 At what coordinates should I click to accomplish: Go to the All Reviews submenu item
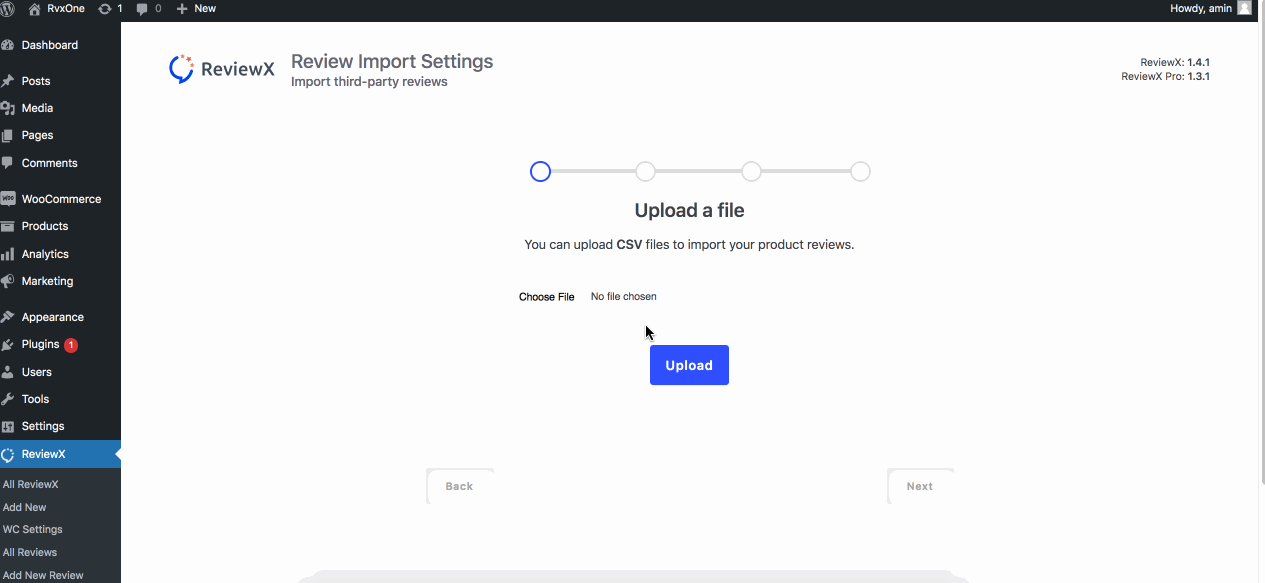(30, 552)
